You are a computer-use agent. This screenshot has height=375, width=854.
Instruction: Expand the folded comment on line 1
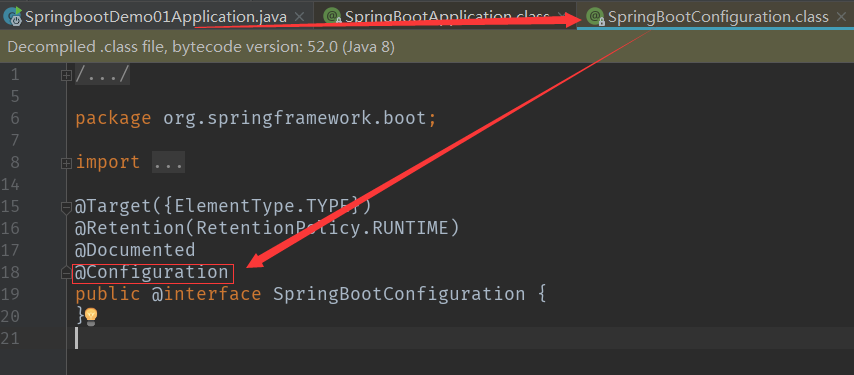(66, 75)
